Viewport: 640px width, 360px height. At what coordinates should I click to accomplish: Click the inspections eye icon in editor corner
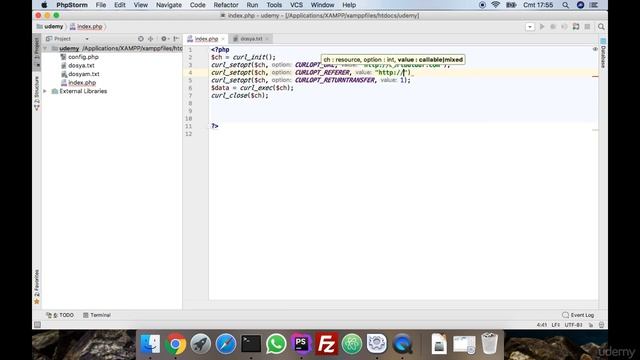coord(595,49)
